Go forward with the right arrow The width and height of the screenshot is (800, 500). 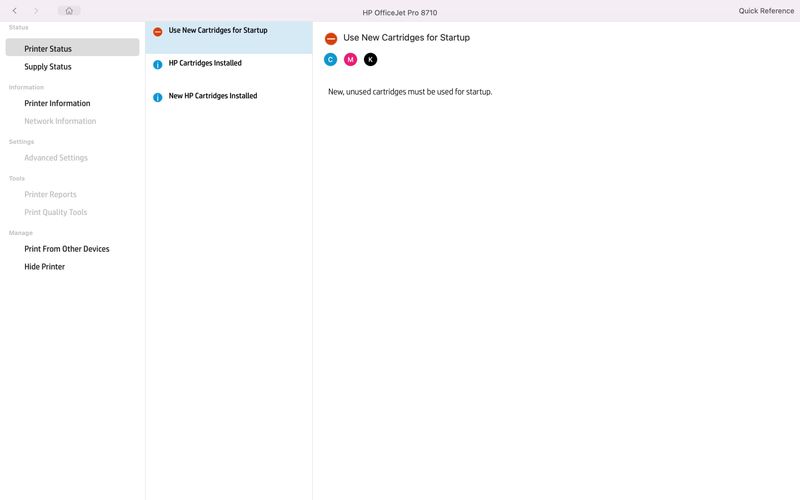click(x=36, y=11)
